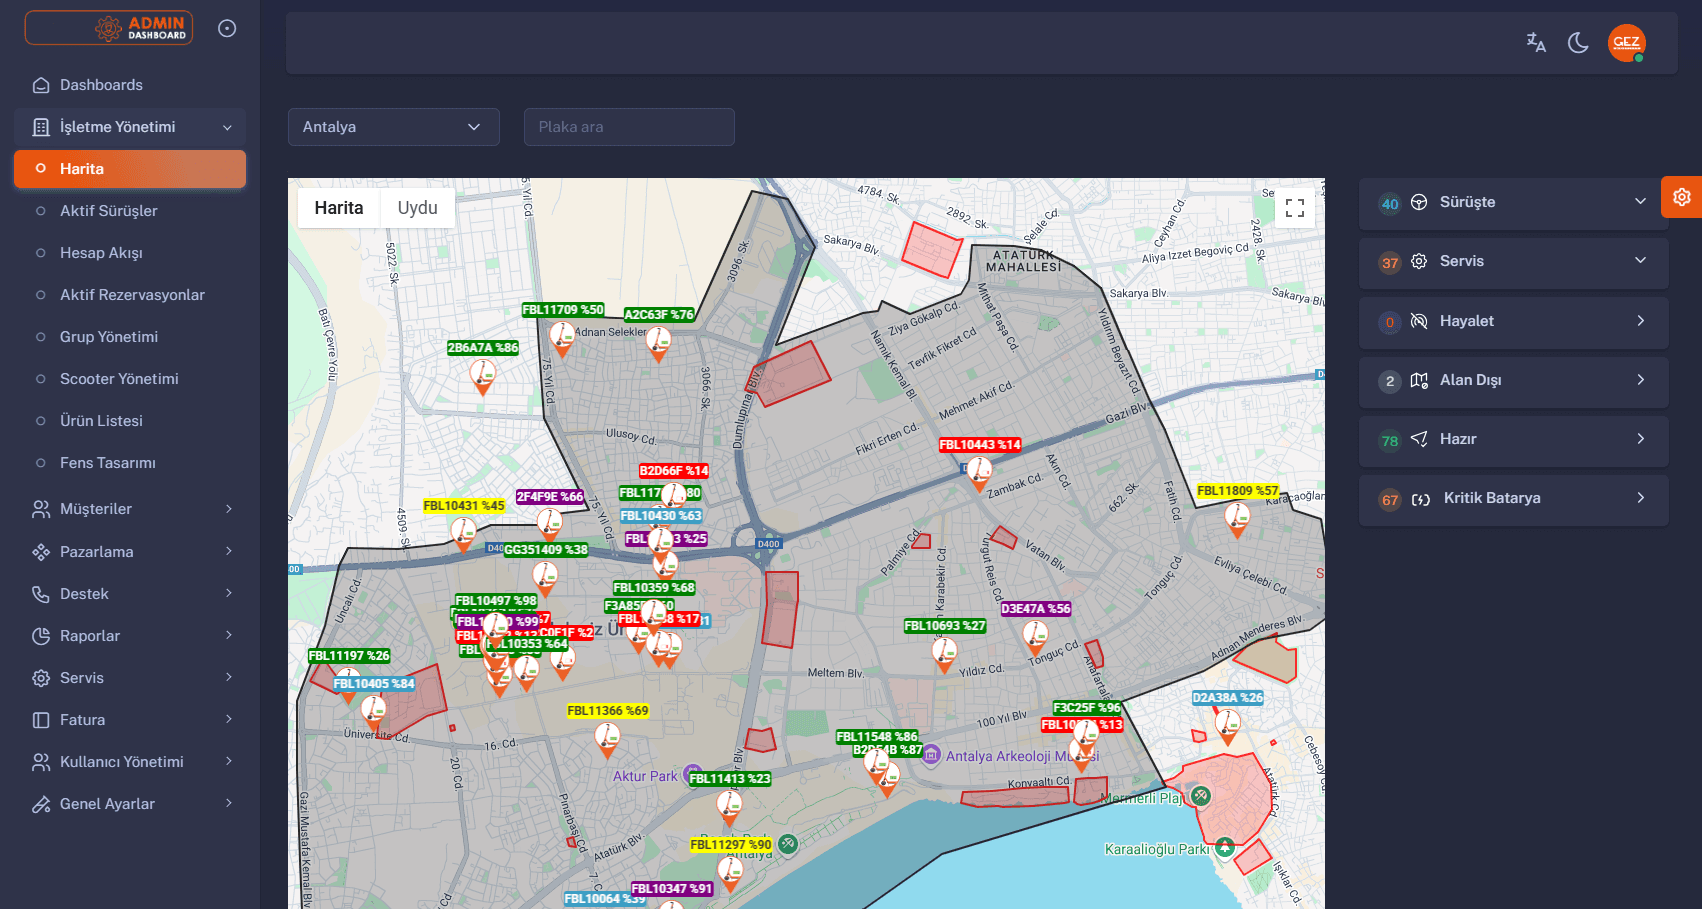Image resolution: width=1702 pixels, height=909 pixels.
Task: Click the Plaka ara search field
Action: pyautogui.click(x=629, y=127)
